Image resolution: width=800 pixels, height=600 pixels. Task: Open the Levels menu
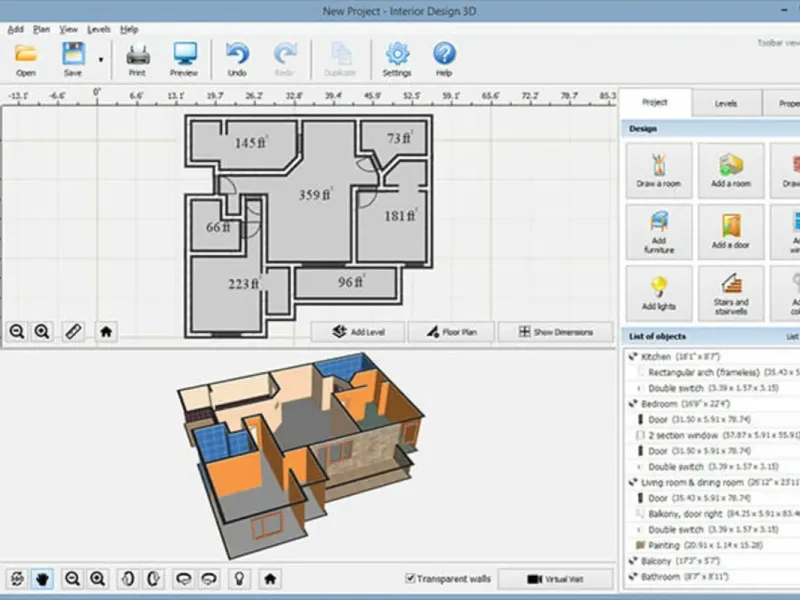98,30
